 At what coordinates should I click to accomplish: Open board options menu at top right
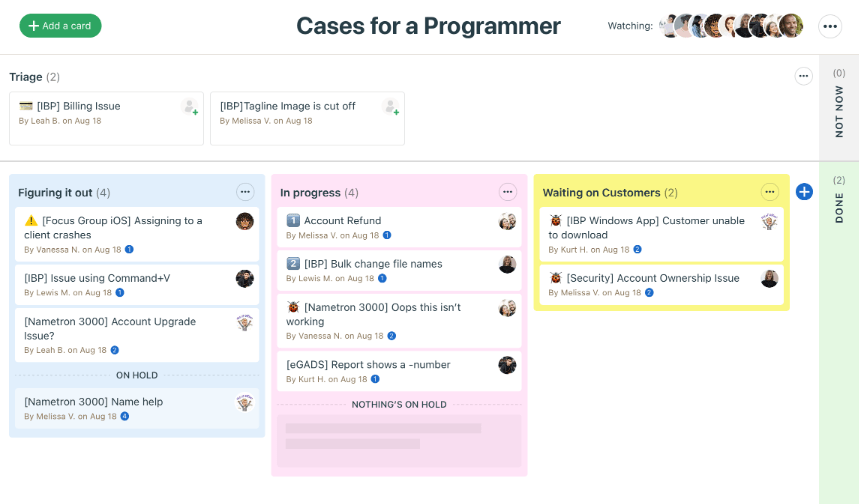830,27
